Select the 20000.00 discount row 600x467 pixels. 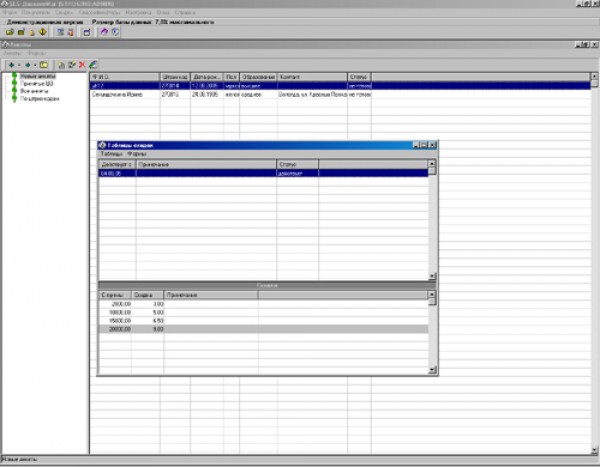(263, 329)
